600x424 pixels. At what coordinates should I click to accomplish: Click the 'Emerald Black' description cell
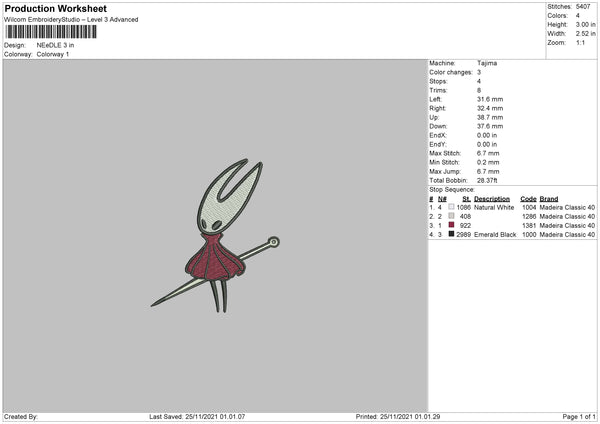[495, 234]
